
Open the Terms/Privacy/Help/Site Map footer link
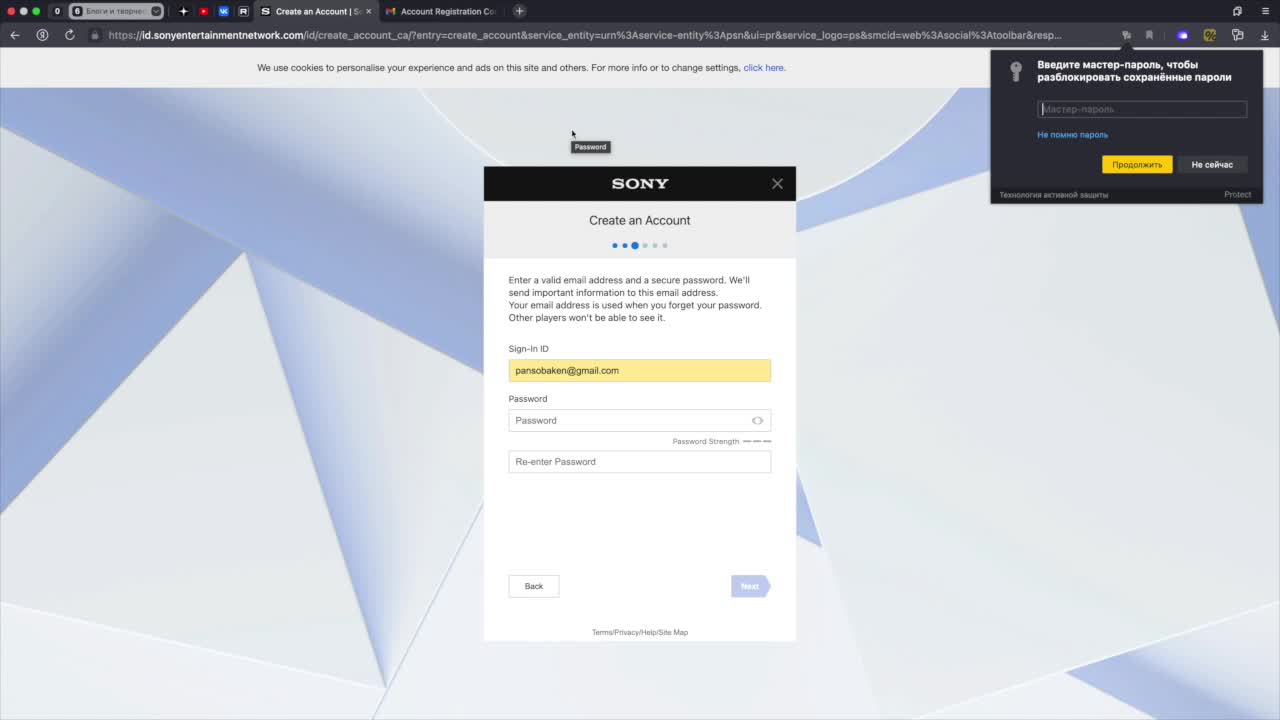(x=640, y=632)
